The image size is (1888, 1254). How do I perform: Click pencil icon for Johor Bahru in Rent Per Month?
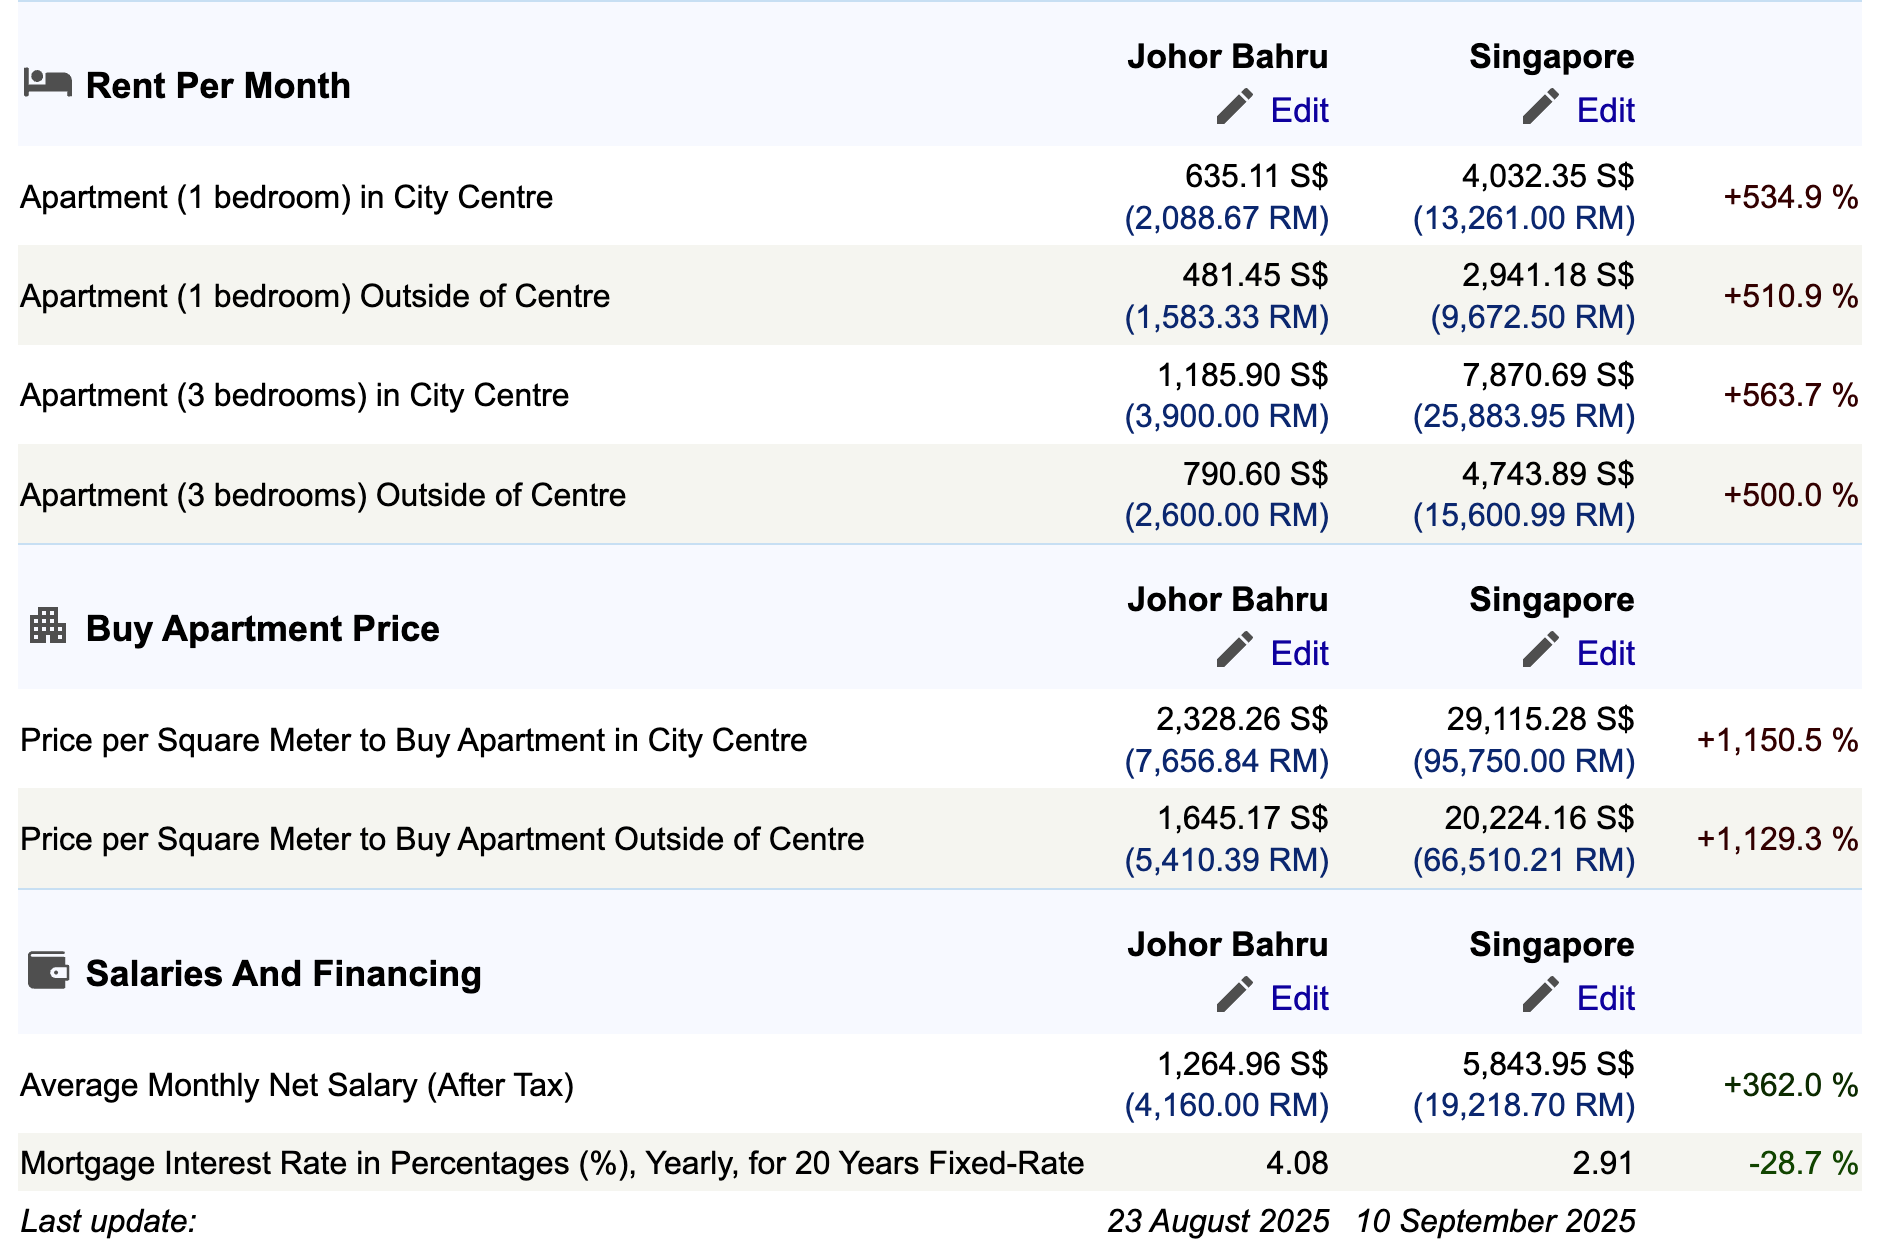point(1235,107)
